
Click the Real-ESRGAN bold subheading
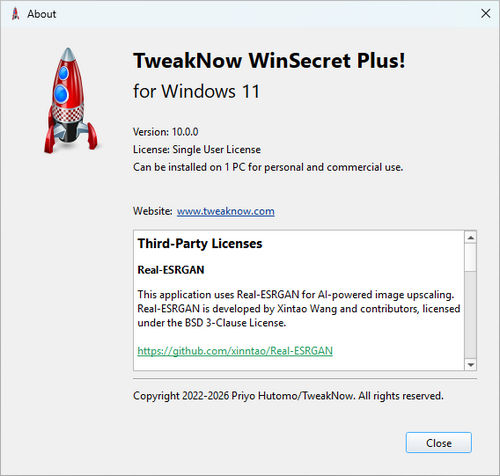[171, 270]
